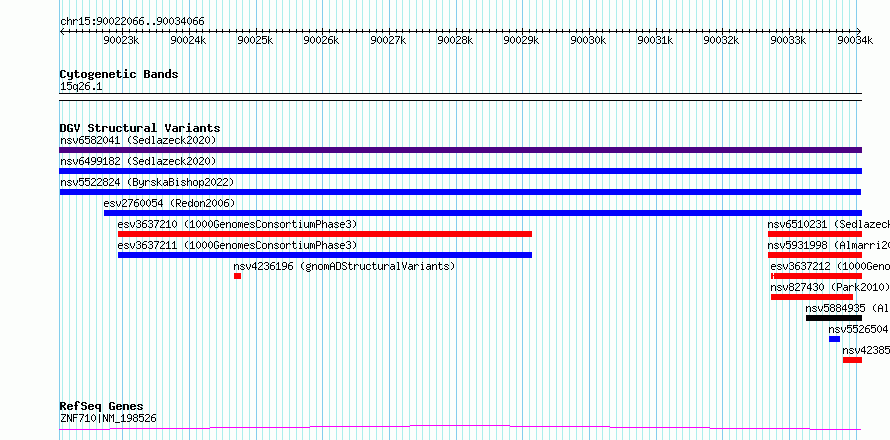890x440 pixels.
Task: Click the 90031k ruler tick label
Action: point(655,40)
